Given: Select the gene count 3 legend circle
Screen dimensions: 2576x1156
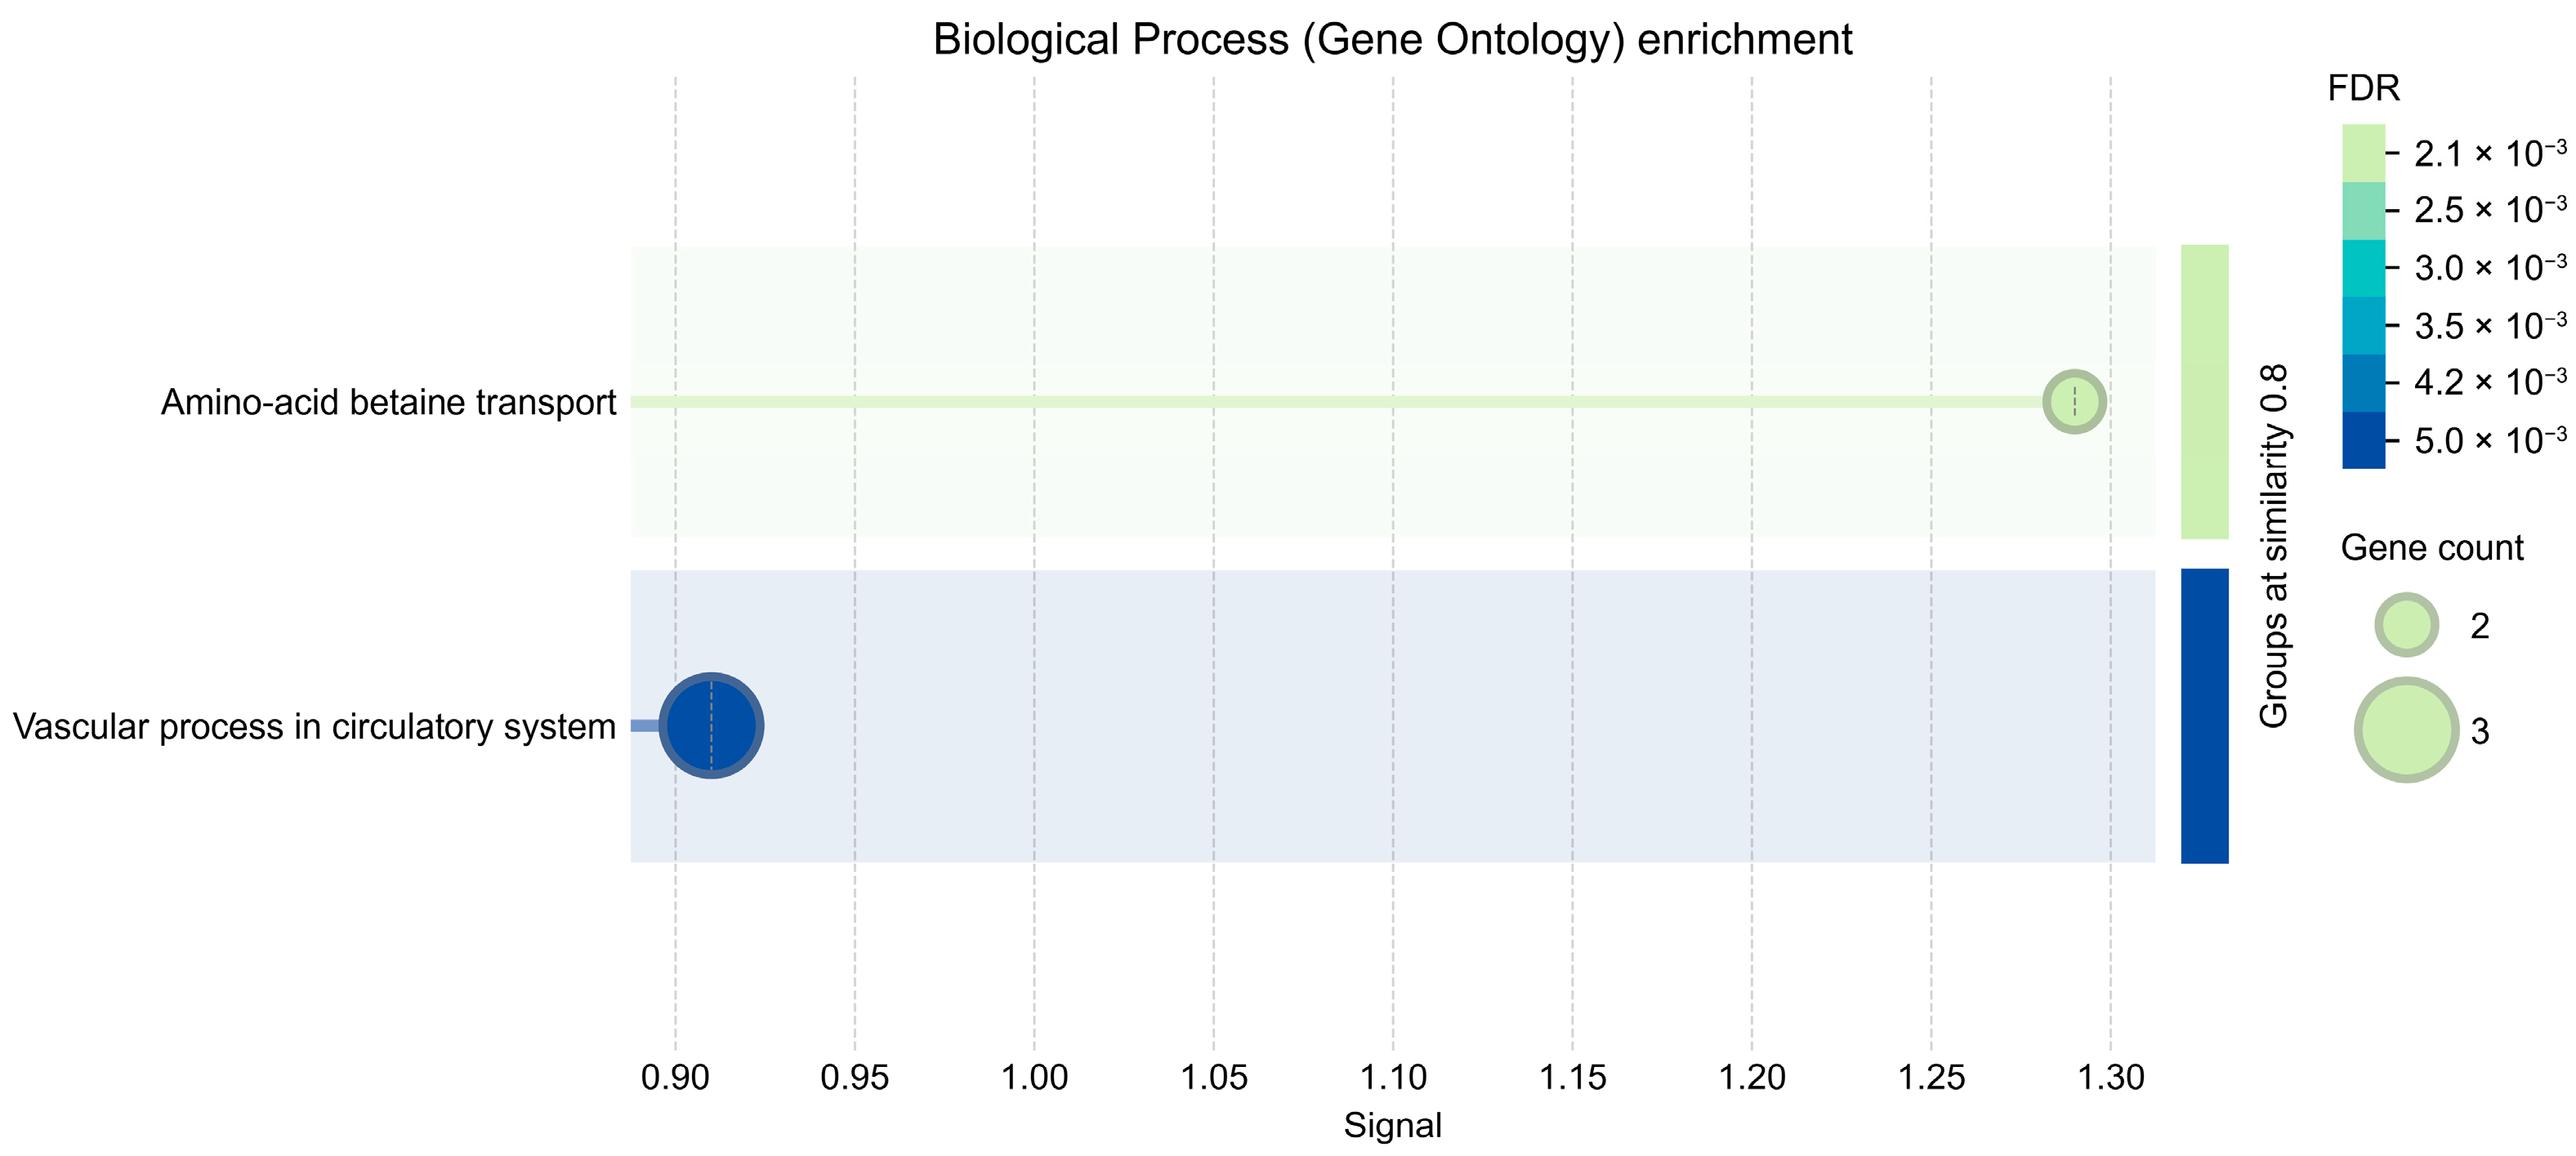Looking at the screenshot, I should pyautogui.click(x=2407, y=730).
